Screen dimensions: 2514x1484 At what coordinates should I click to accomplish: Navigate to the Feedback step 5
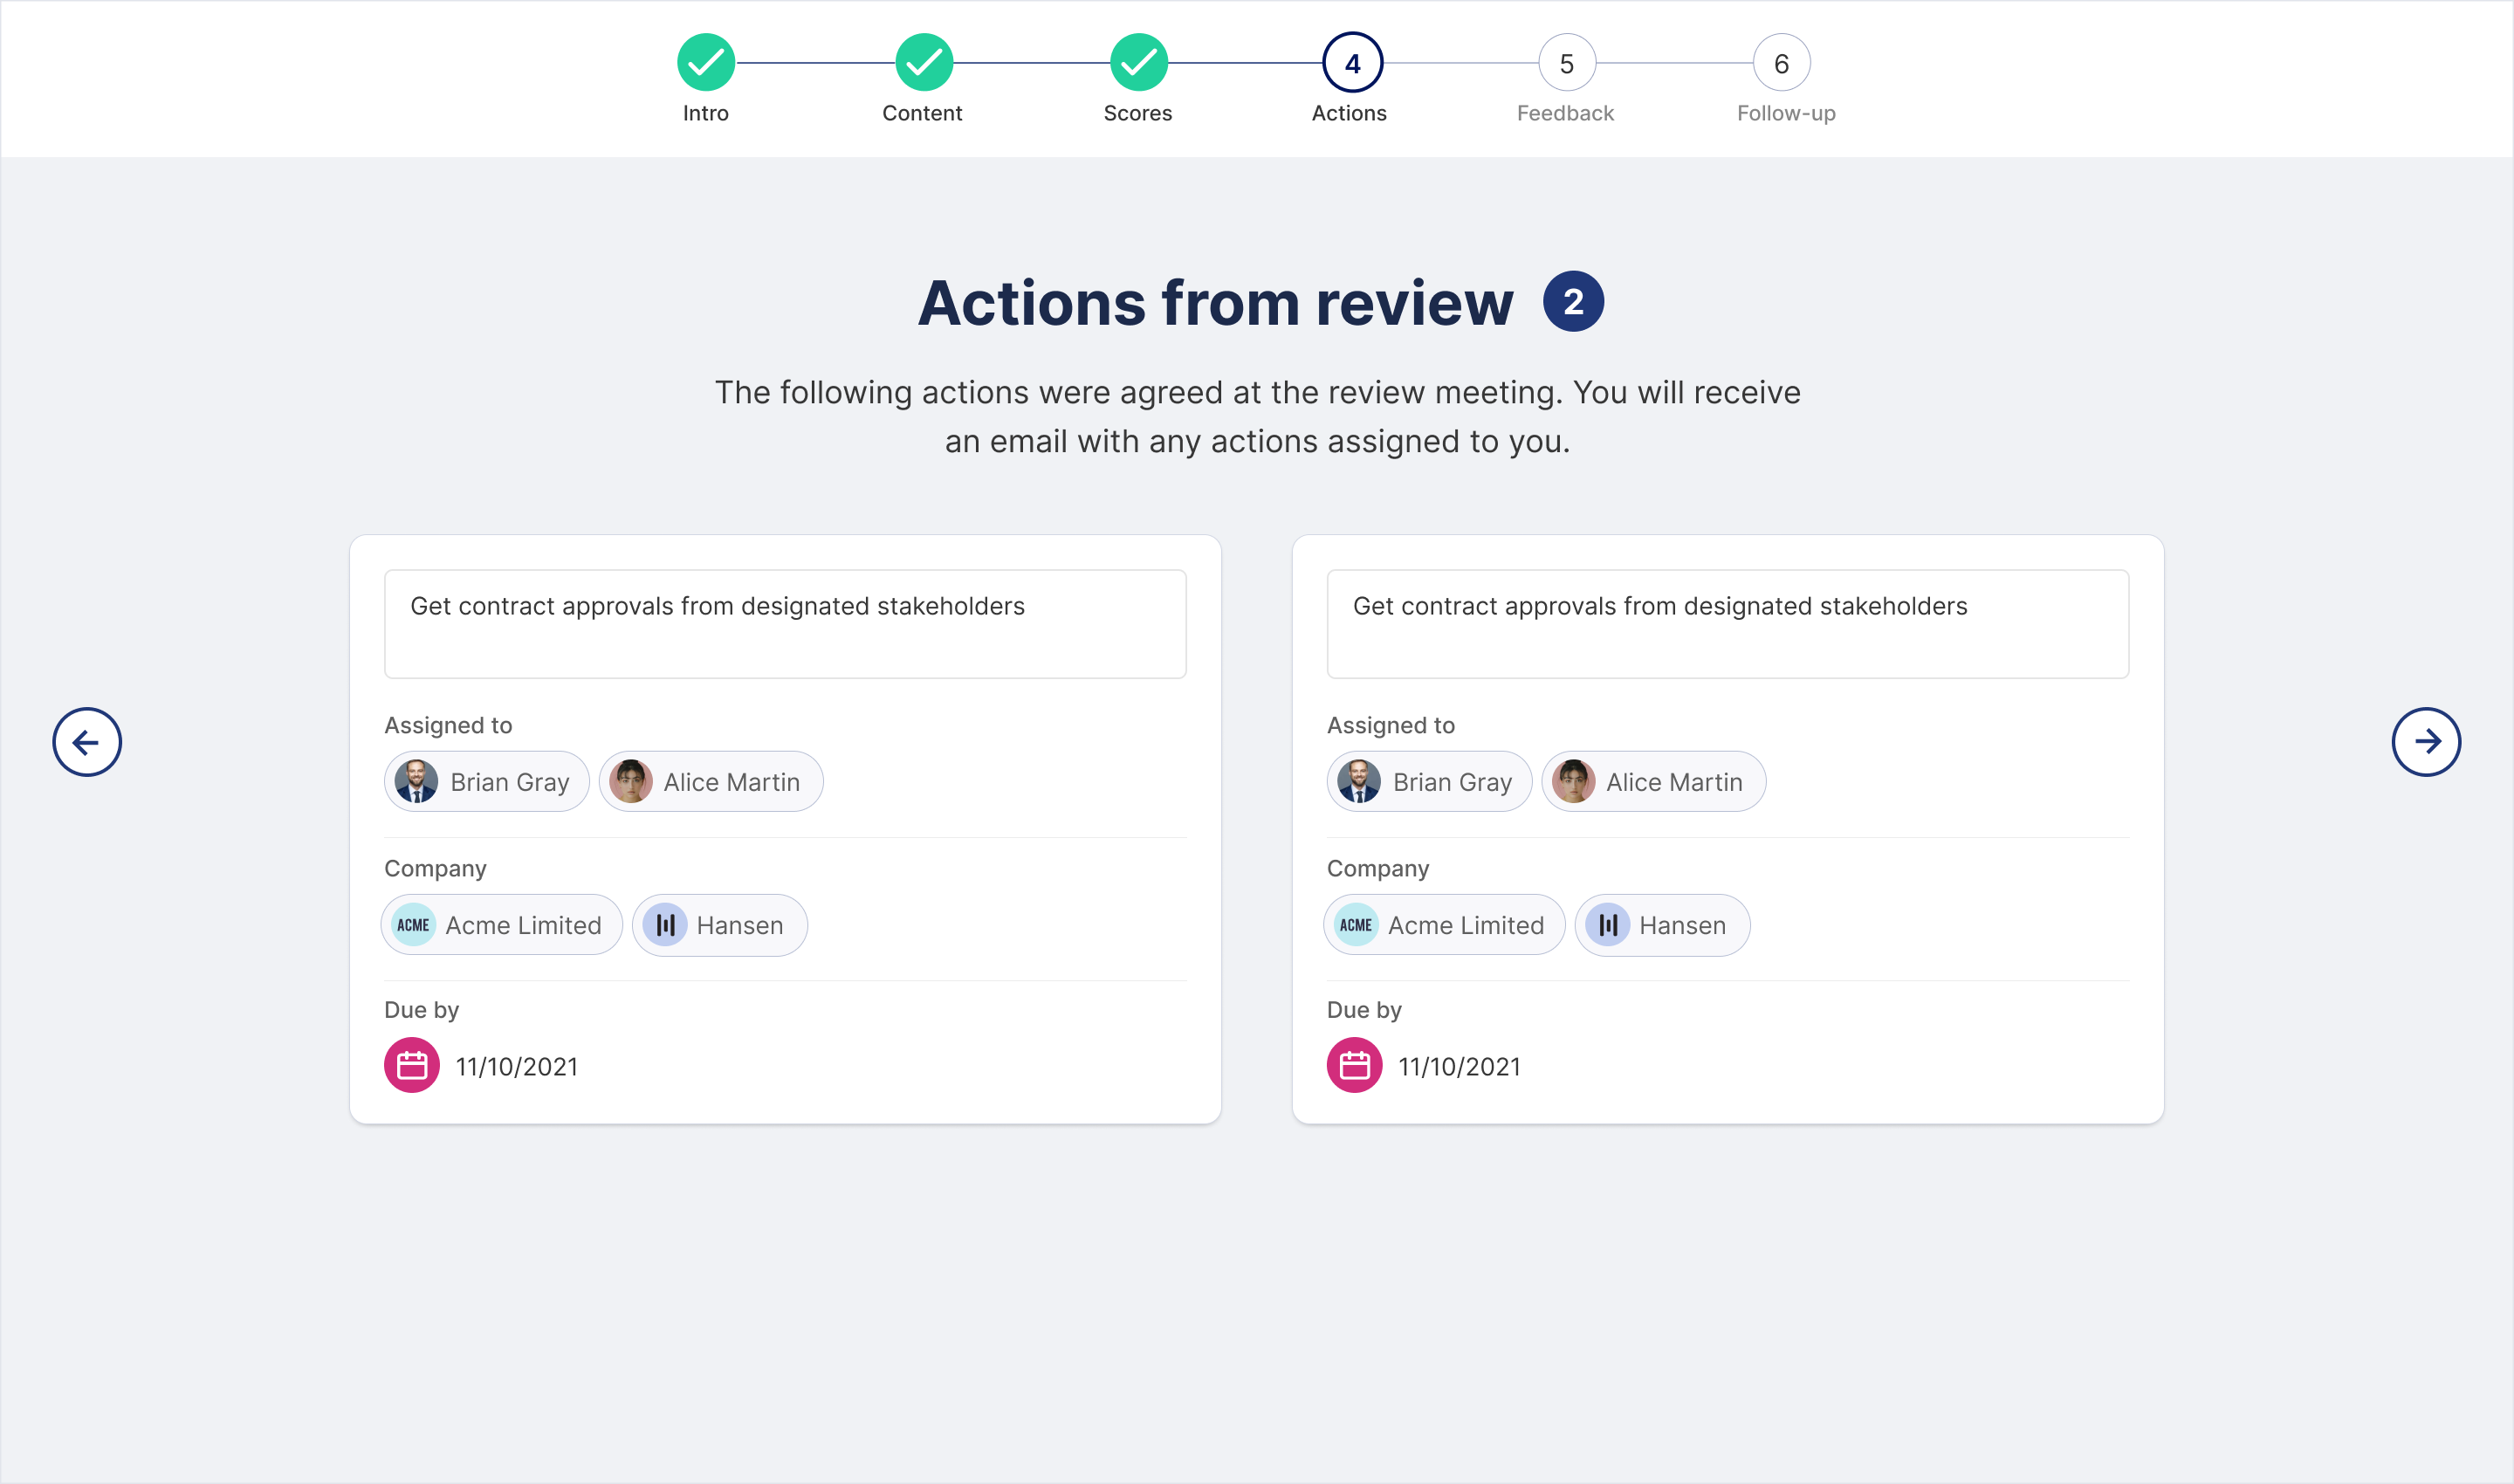pyautogui.click(x=1565, y=64)
